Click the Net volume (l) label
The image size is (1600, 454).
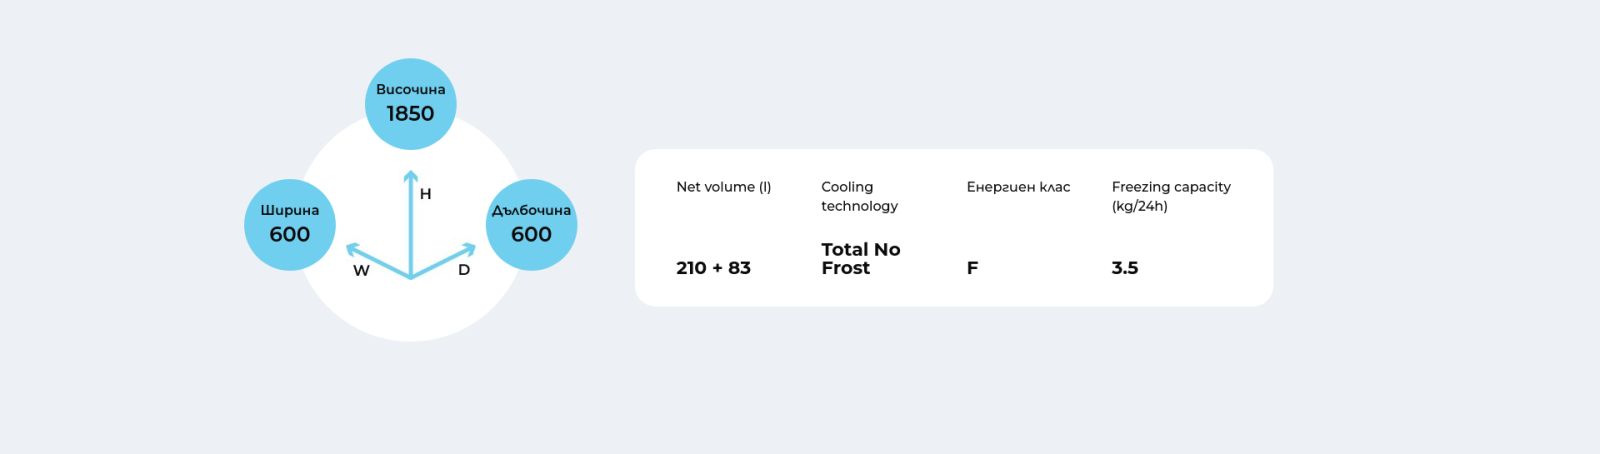coord(724,187)
